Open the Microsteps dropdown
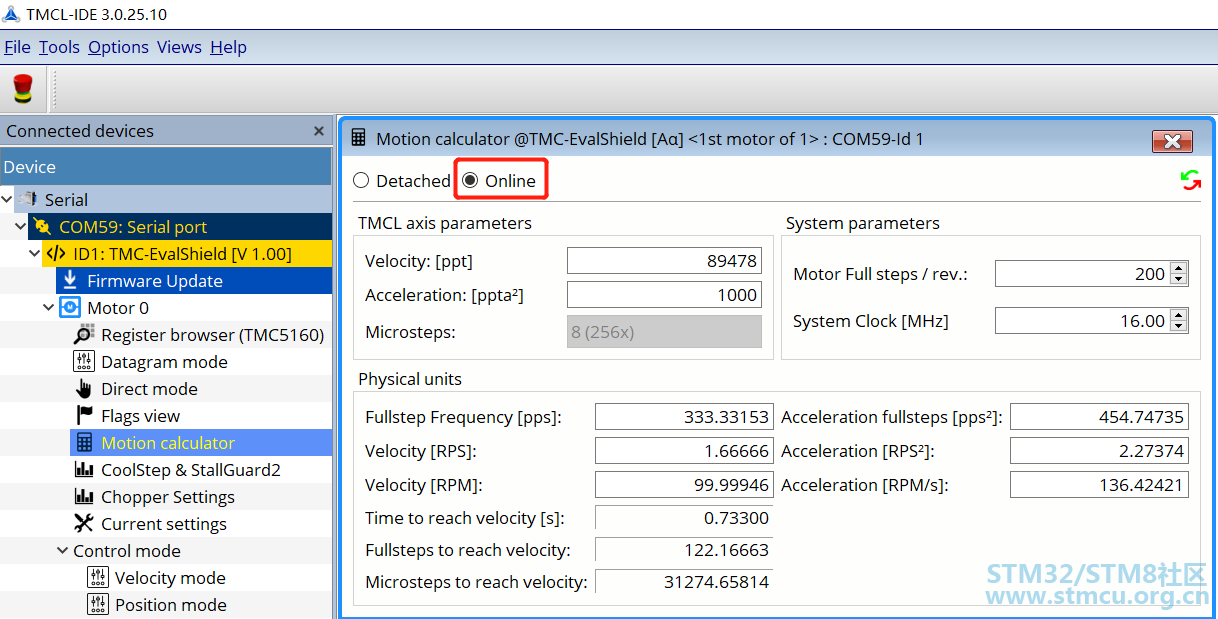Viewport: 1218px width, 619px height. click(x=664, y=332)
